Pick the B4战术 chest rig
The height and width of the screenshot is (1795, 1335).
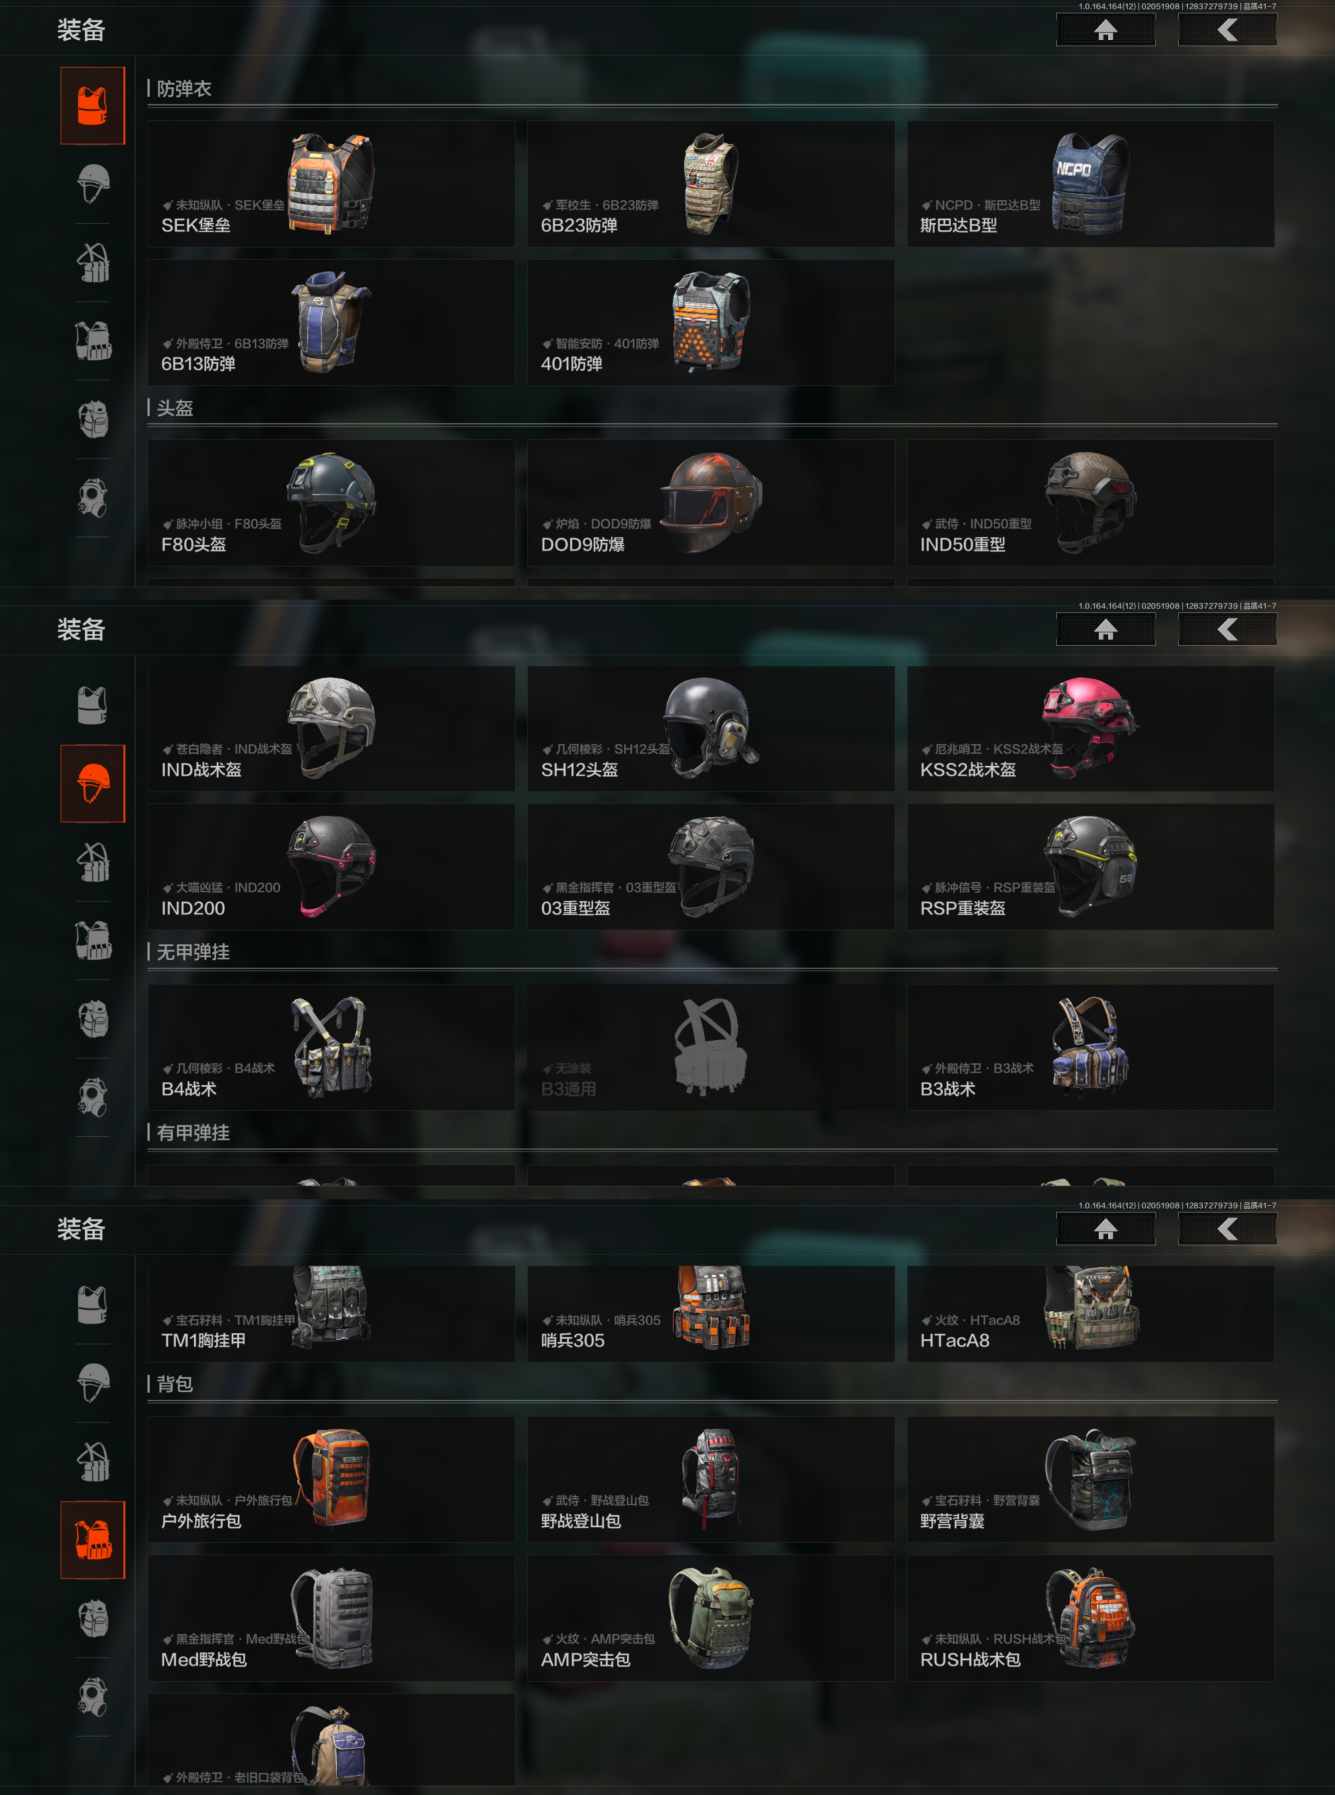[x=331, y=1048]
